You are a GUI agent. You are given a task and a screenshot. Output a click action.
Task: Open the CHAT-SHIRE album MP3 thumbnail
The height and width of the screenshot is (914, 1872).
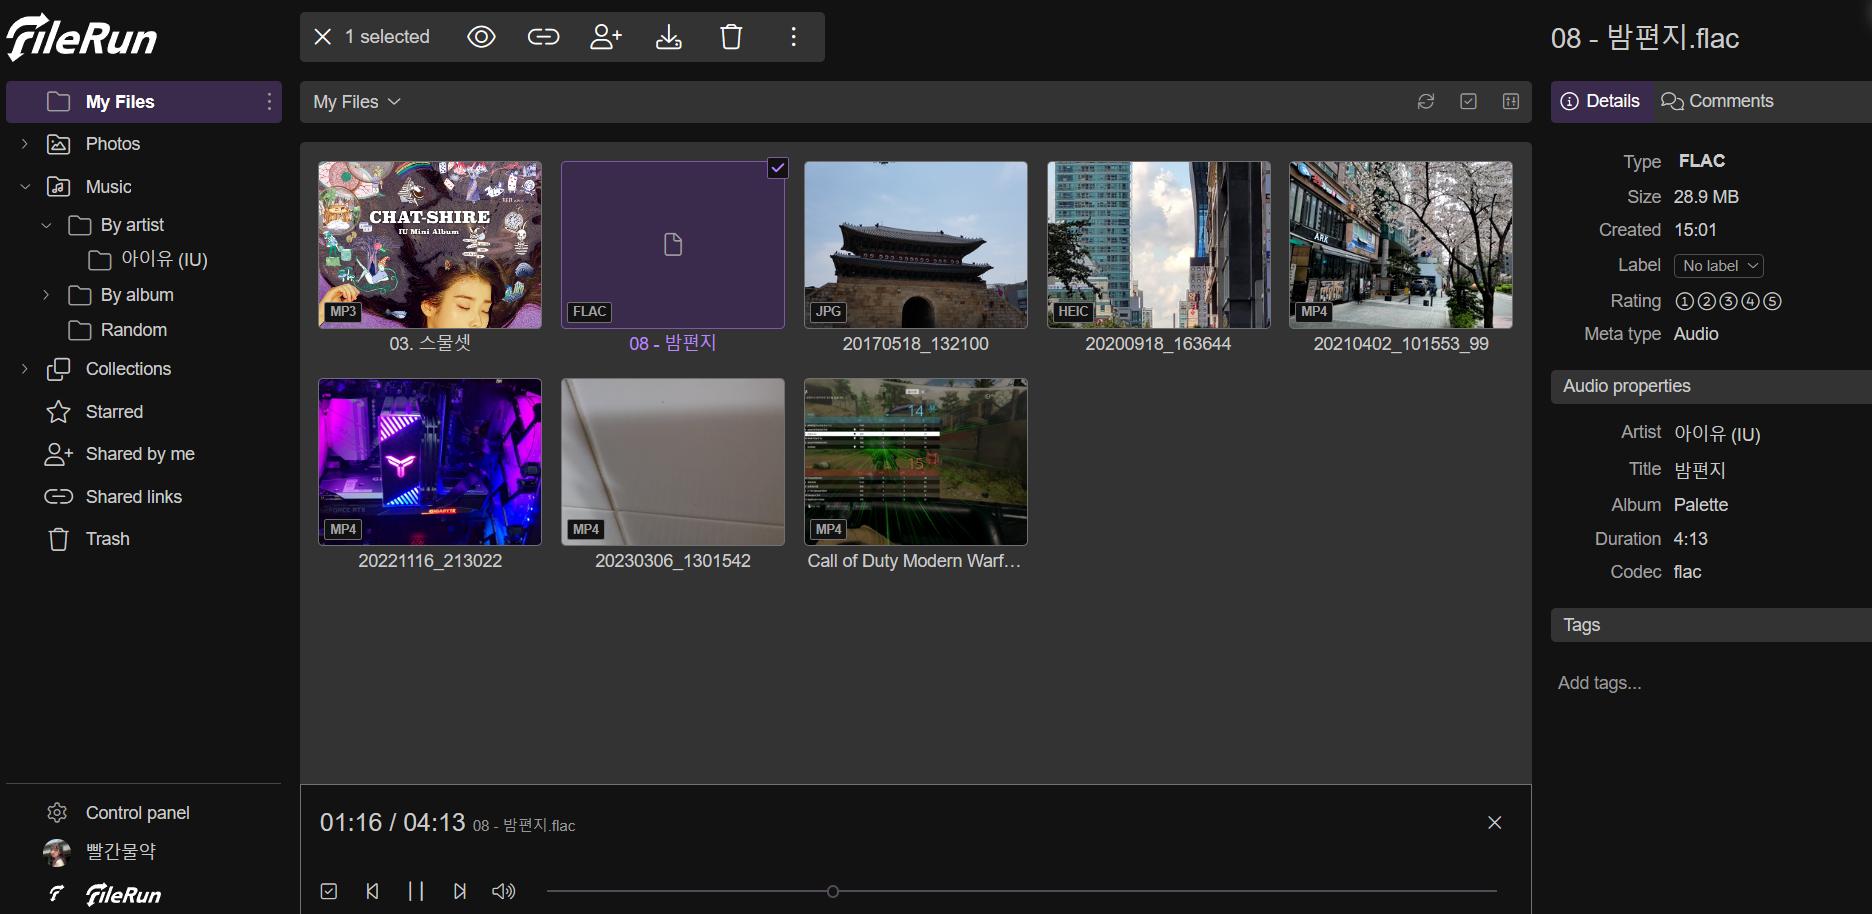click(x=430, y=245)
